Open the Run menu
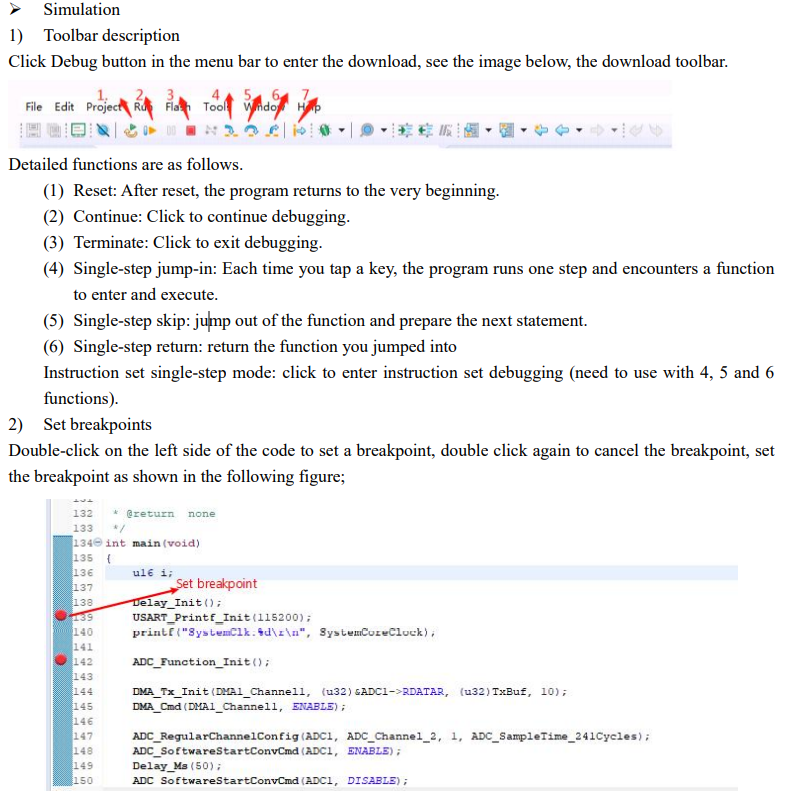This screenshot has height=798, width=793. coord(143,107)
